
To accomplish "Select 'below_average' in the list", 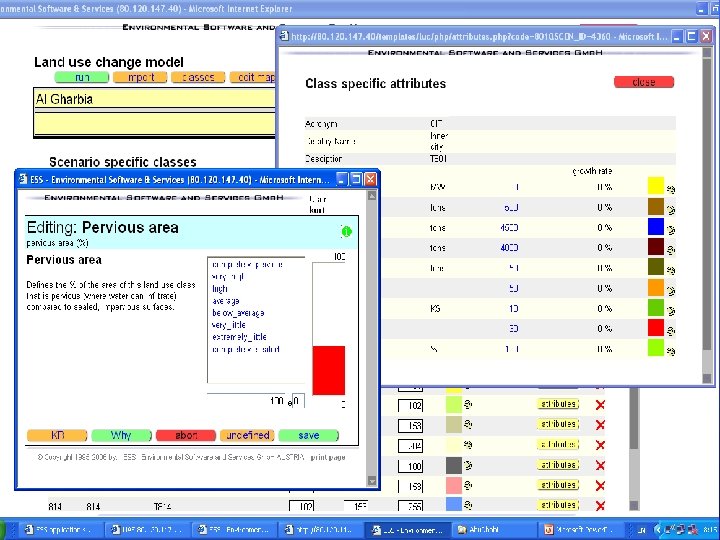I will (238, 313).
